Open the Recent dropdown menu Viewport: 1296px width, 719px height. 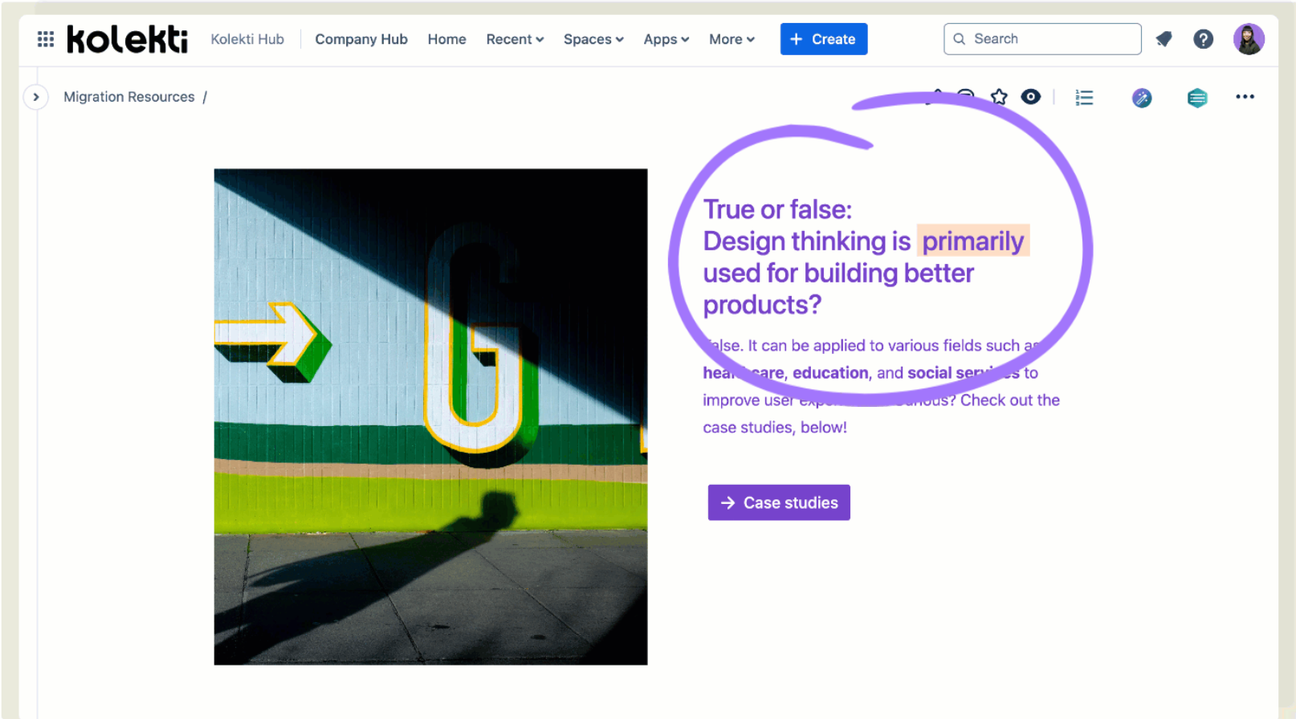(514, 39)
